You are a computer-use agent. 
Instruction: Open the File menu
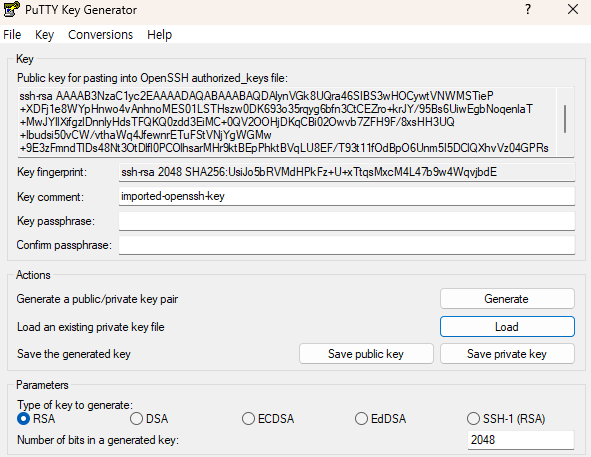point(12,35)
